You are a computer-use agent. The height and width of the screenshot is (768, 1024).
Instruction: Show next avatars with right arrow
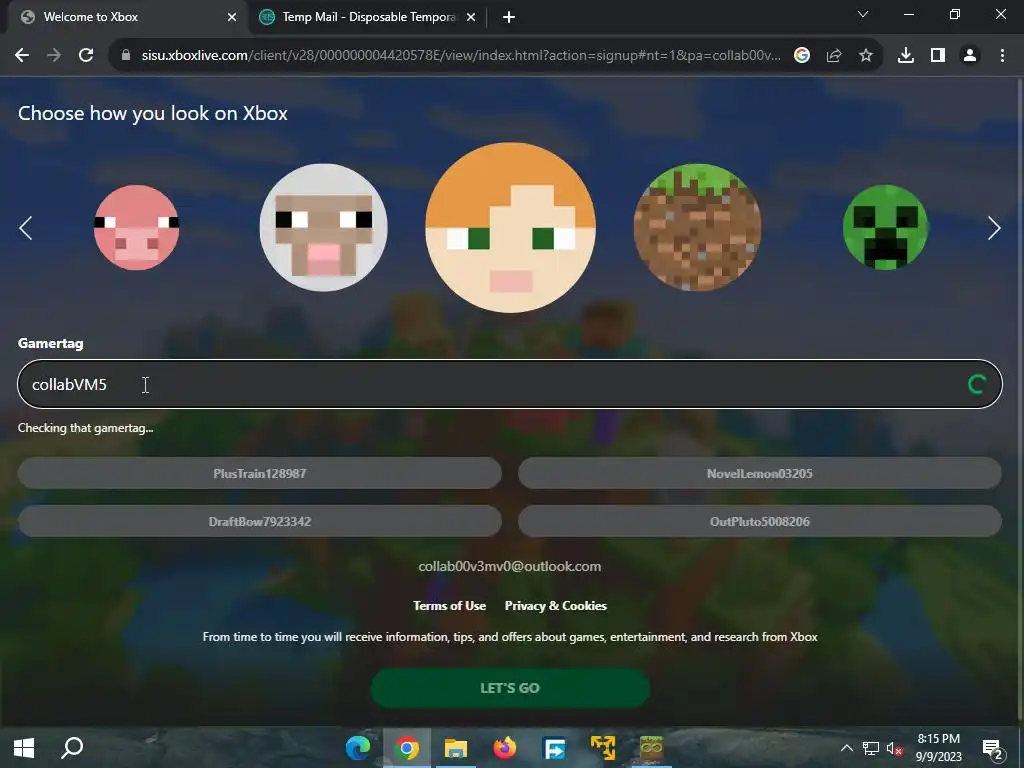994,228
